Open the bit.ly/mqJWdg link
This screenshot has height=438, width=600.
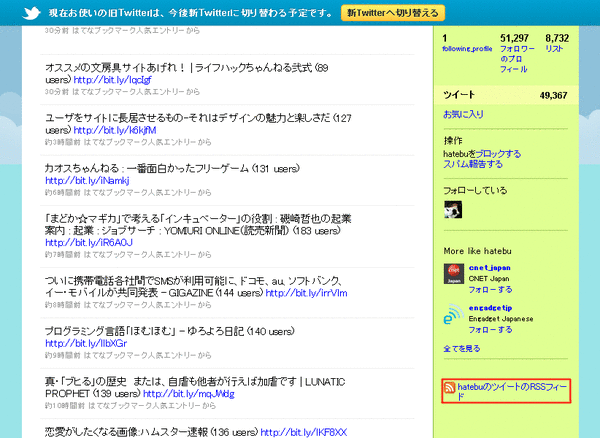click(189, 394)
